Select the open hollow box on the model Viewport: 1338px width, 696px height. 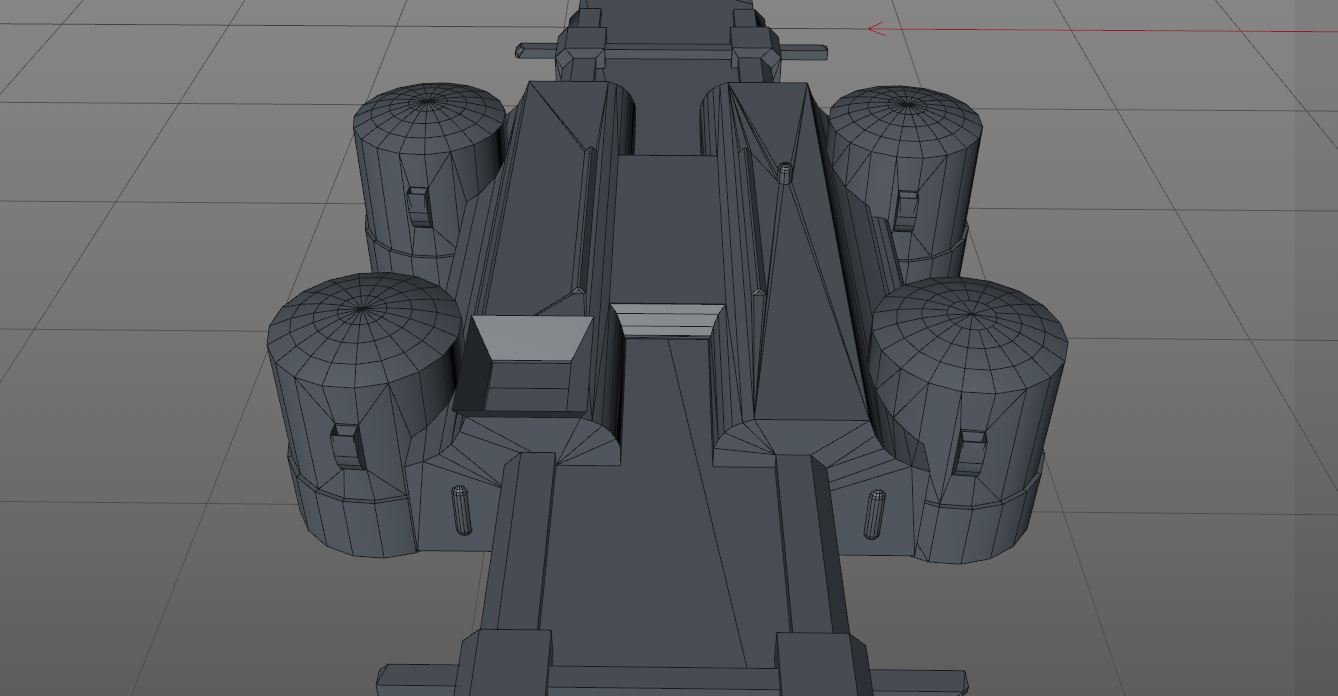pyautogui.click(x=522, y=365)
